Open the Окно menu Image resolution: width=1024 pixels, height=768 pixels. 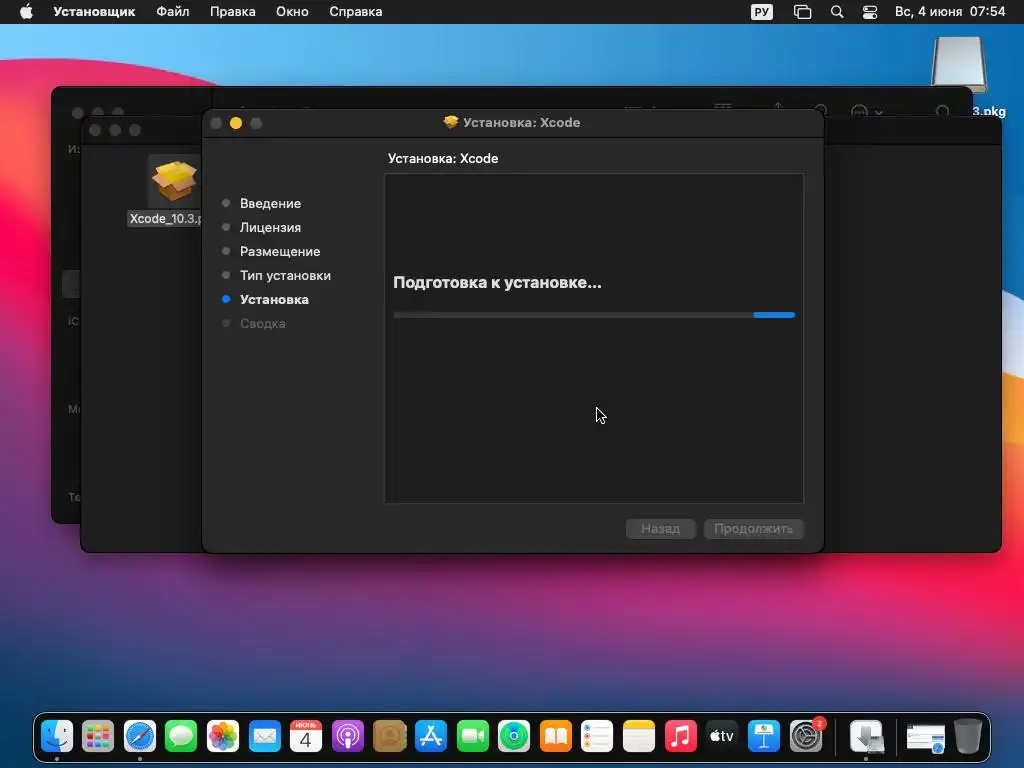pos(292,12)
